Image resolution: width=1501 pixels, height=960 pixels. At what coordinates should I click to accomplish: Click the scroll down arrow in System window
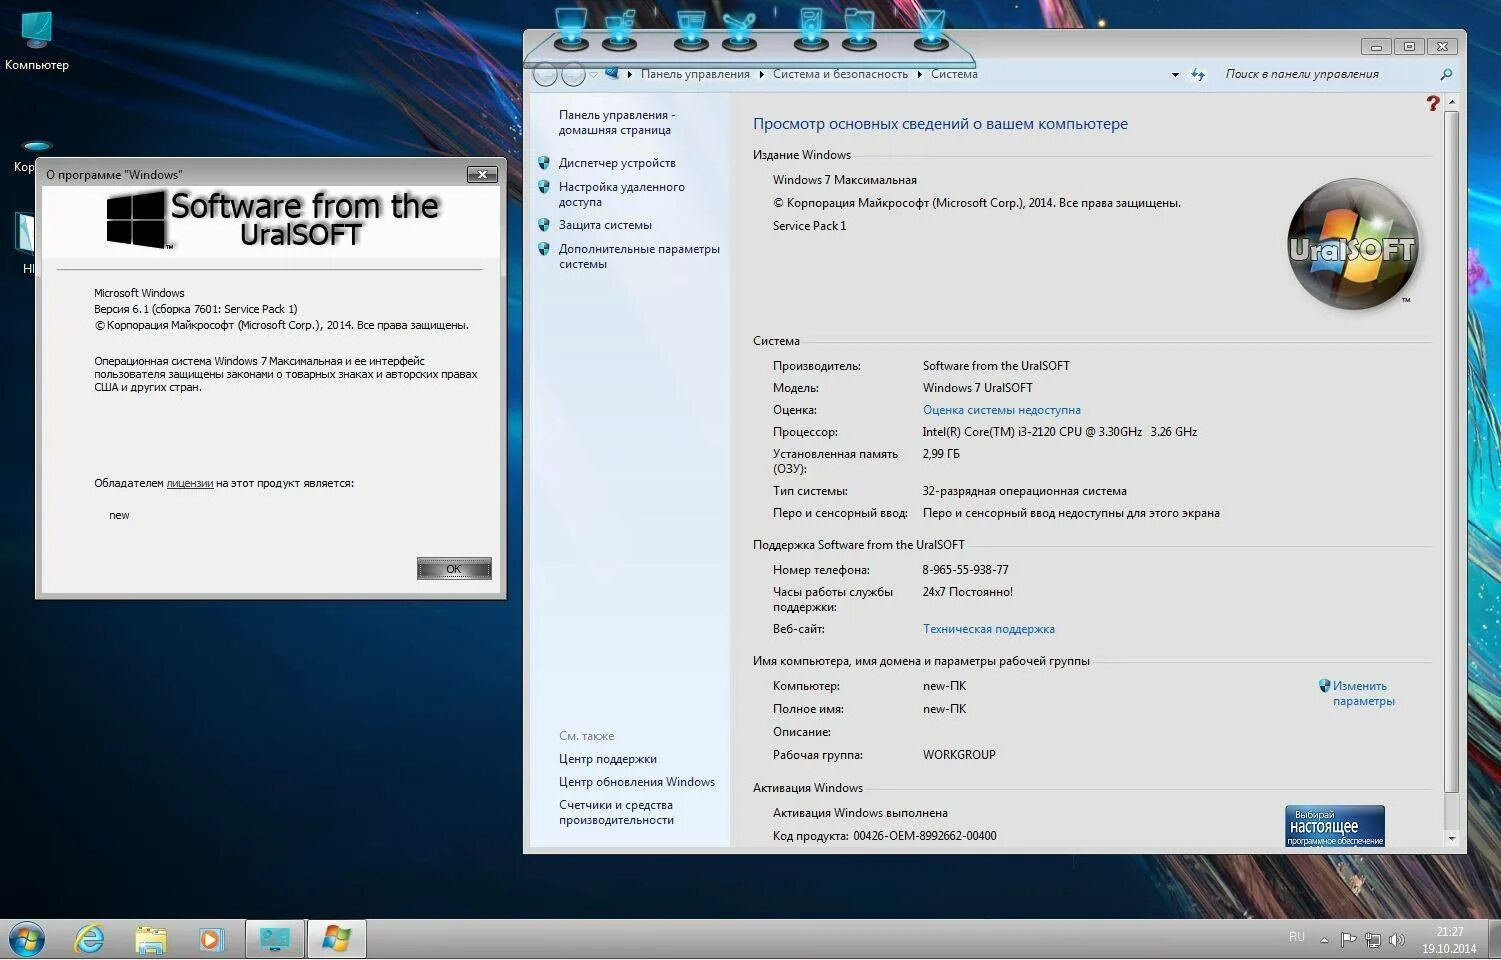(x=1452, y=838)
